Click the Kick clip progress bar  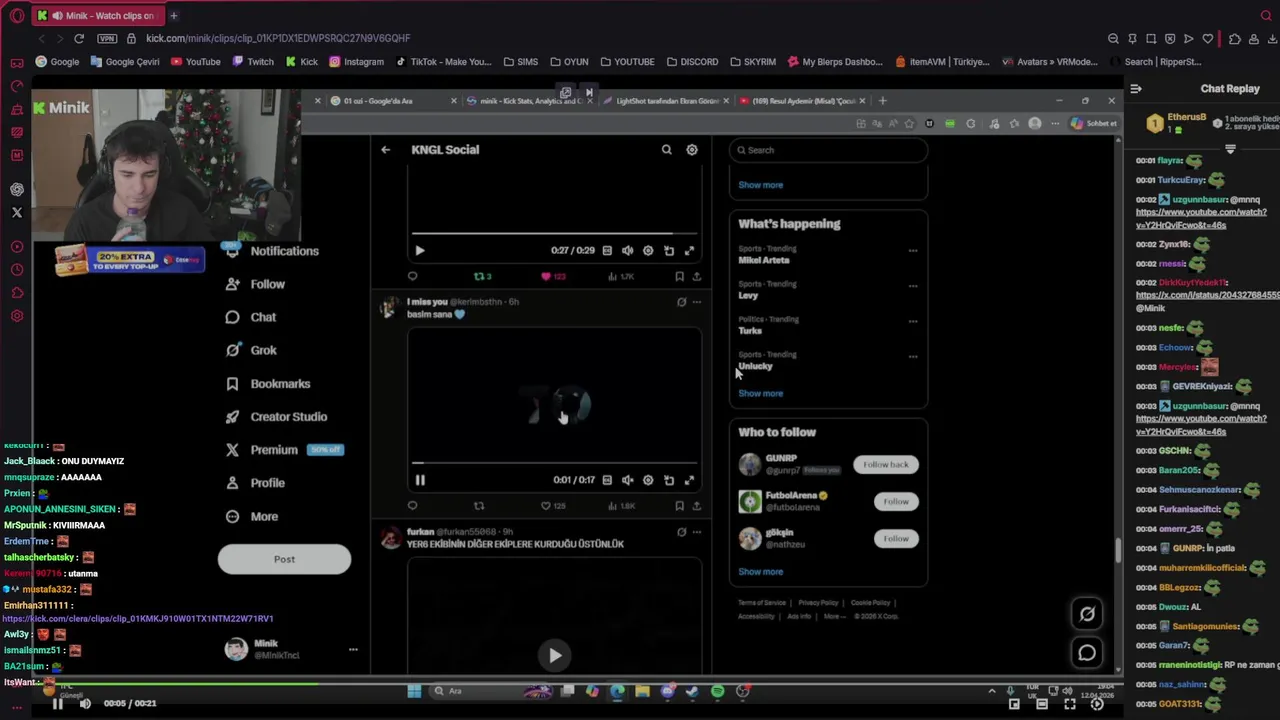(577, 684)
